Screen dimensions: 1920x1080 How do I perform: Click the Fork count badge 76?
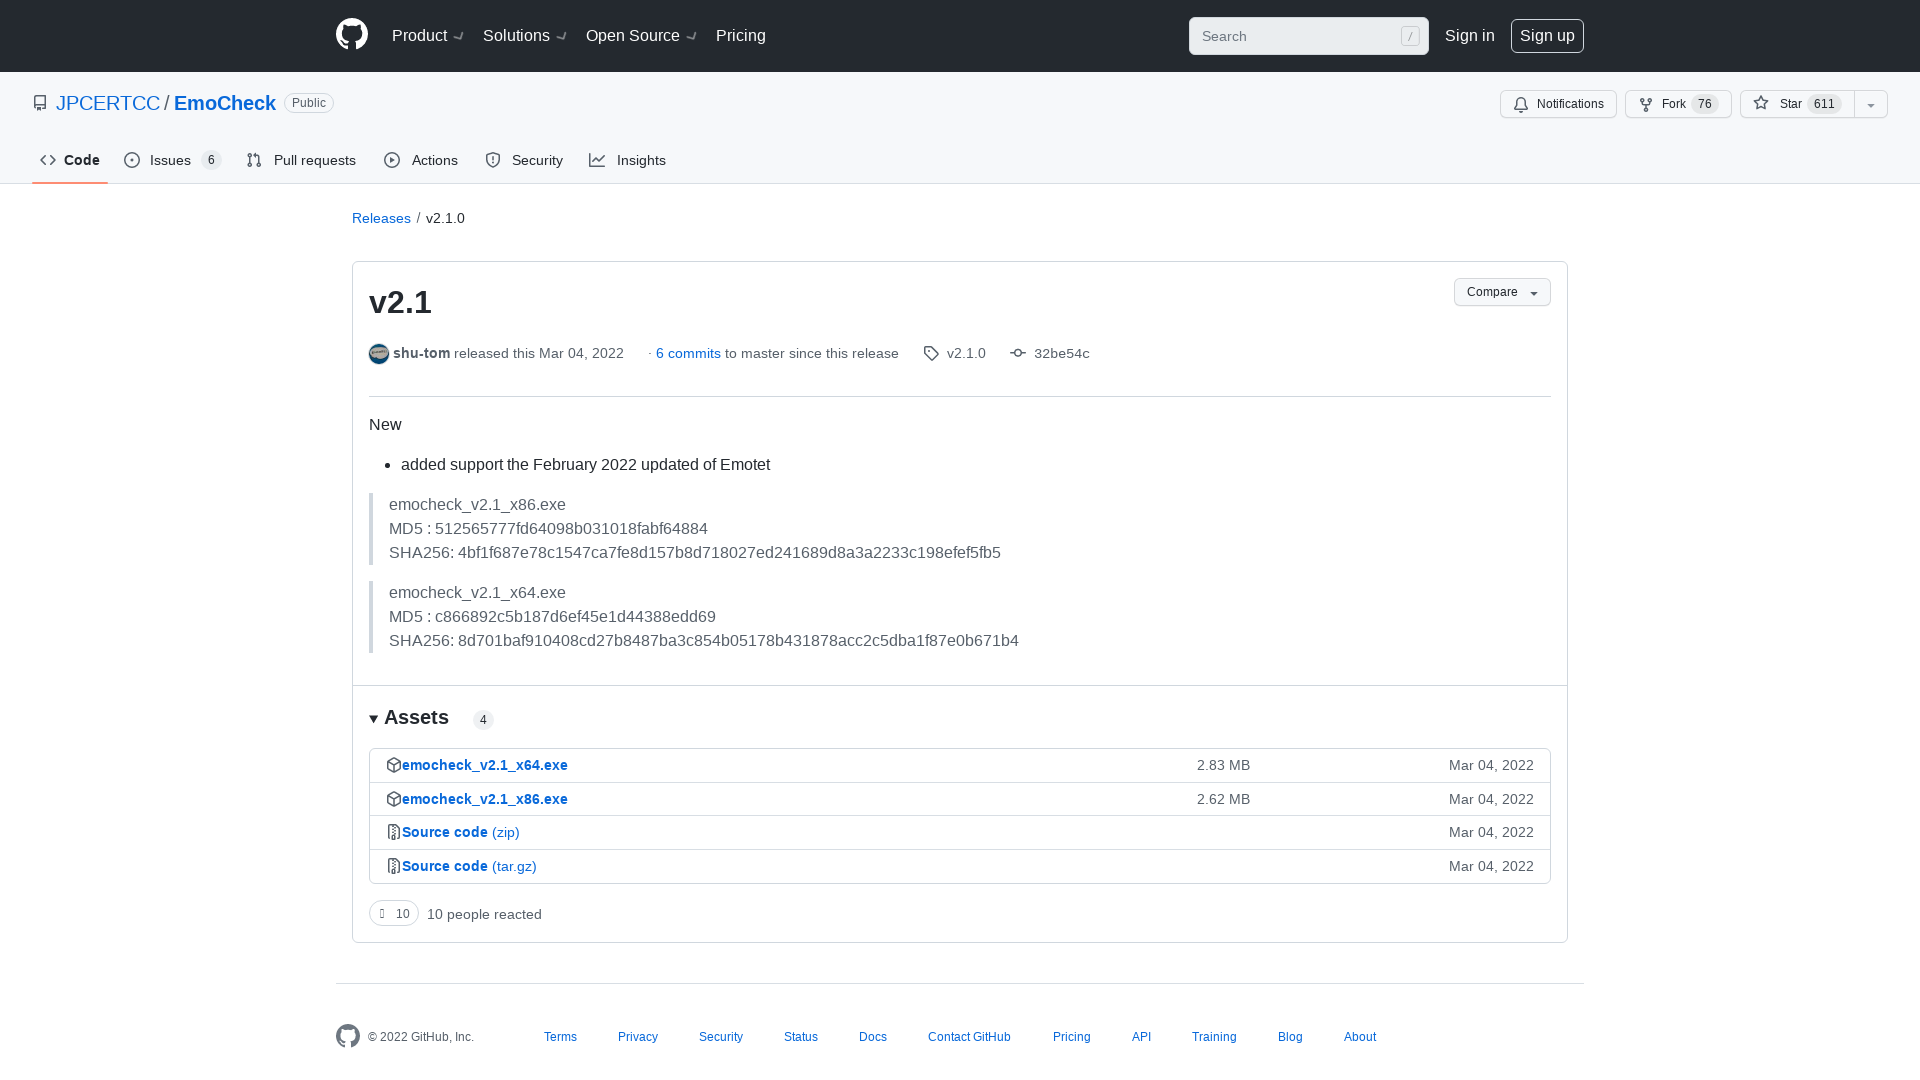point(1705,104)
